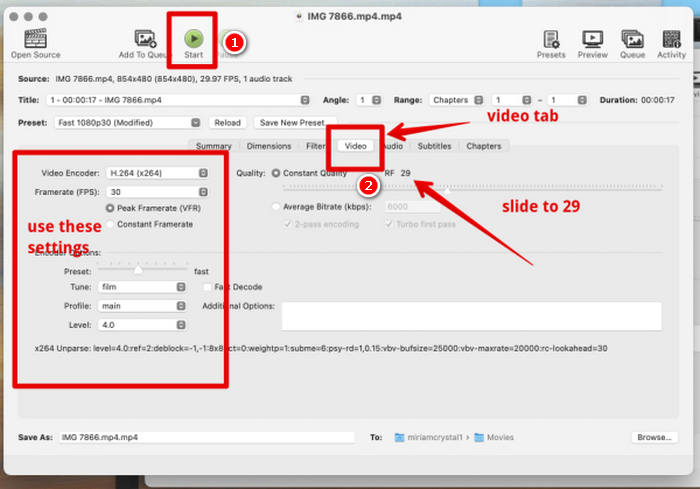Viewport: 700px width, 489px height.
Task: Choose the Constant Framerate option
Action: click(x=110, y=224)
